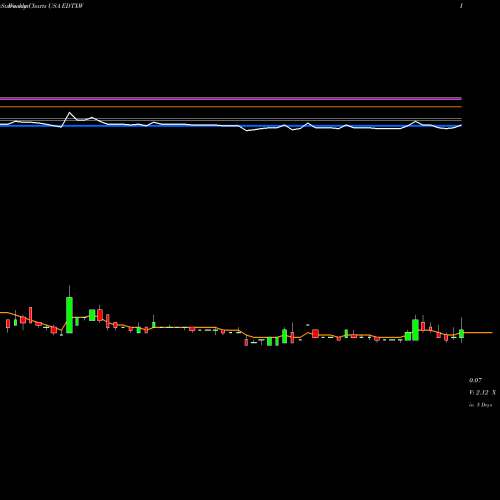Click the chart title ending in USA EDTXW
Viewport: 500px width, 500px height.
[42, 6]
